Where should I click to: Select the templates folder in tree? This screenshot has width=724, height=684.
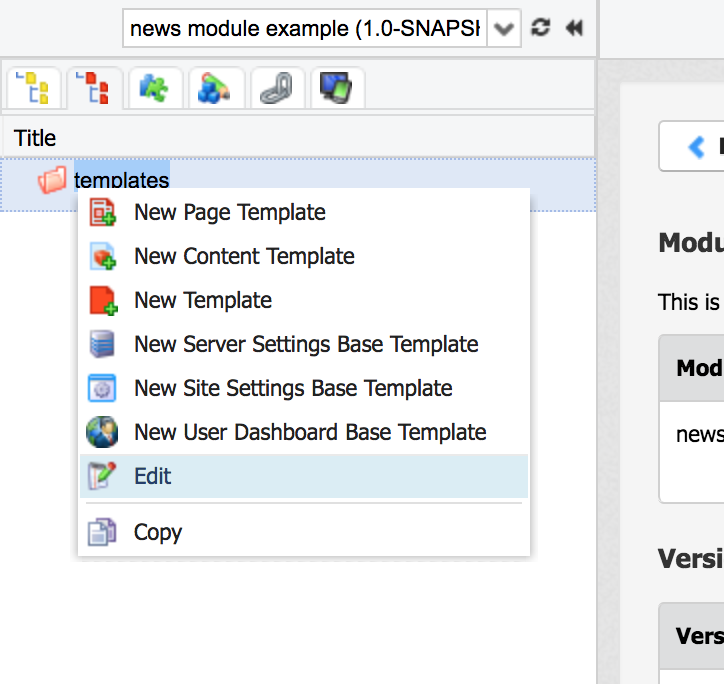[121, 181]
